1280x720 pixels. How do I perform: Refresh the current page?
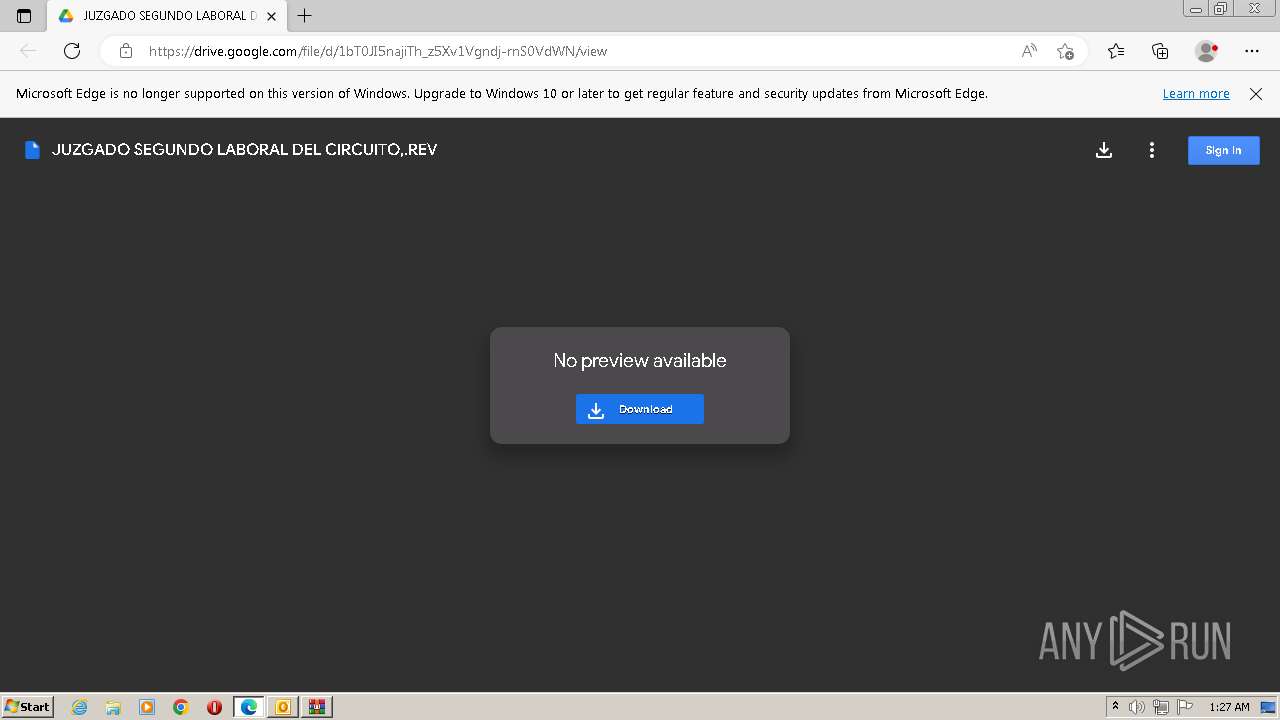tap(72, 51)
